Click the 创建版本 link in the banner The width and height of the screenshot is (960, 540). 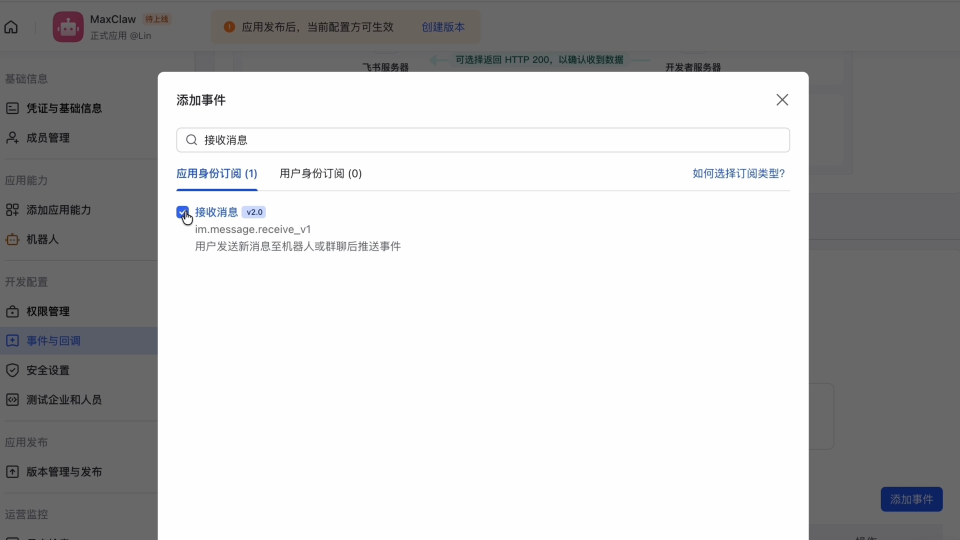[x=443, y=27]
